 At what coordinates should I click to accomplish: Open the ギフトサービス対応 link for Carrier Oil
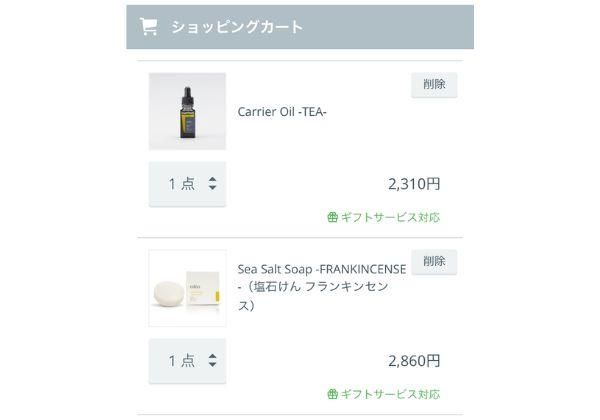(x=390, y=217)
